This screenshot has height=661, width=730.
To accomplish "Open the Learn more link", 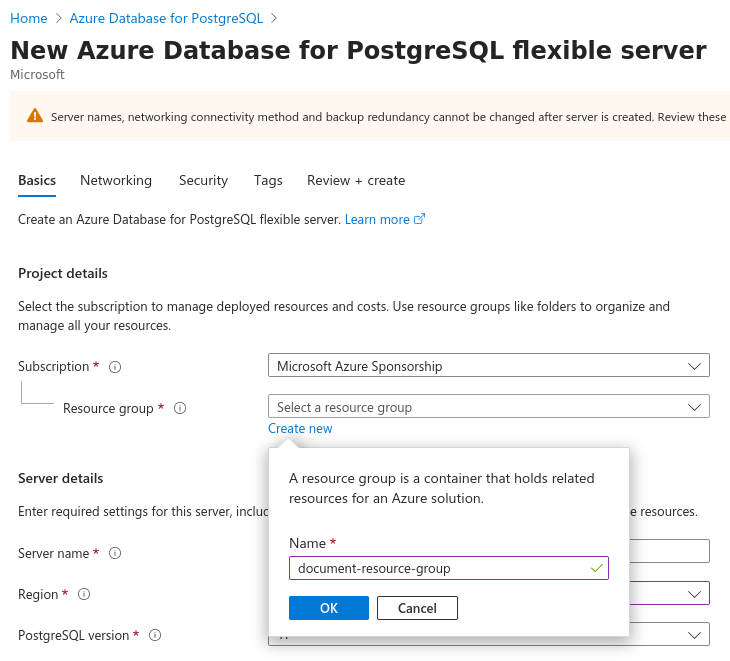I will click(x=377, y=219).
